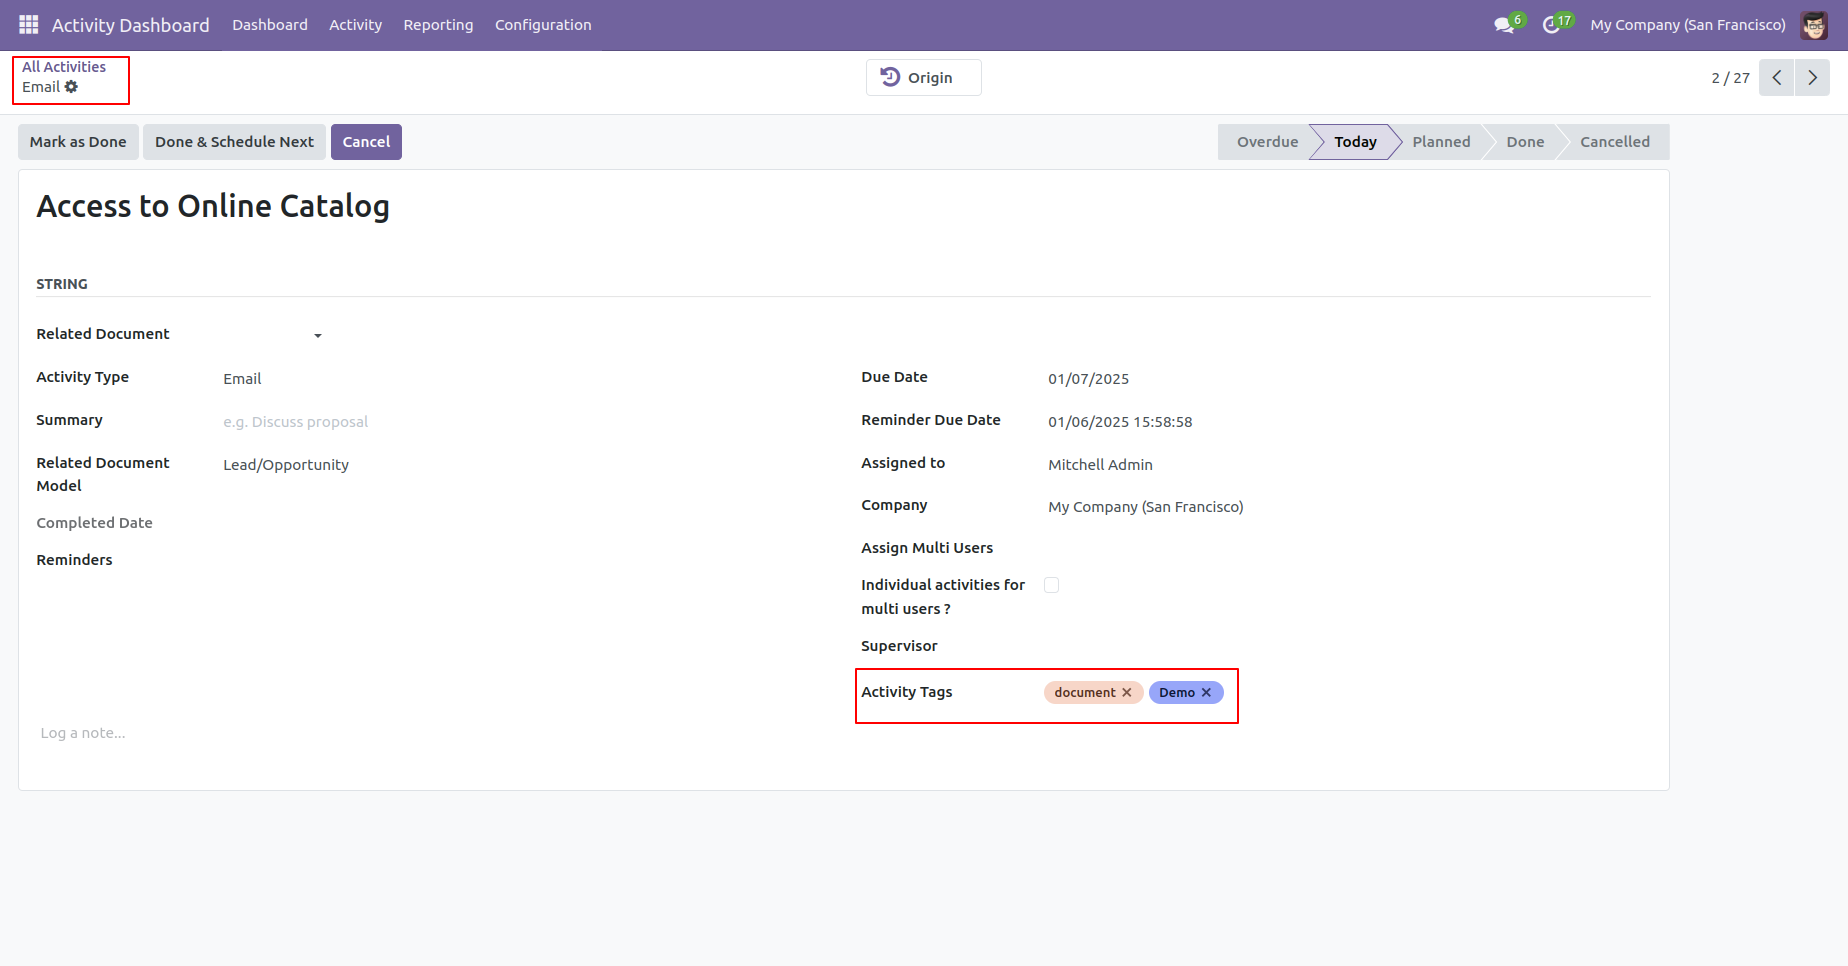1848x966 pixels.
Task: Click Activity Dashboard app title
Action: [130, 25]
